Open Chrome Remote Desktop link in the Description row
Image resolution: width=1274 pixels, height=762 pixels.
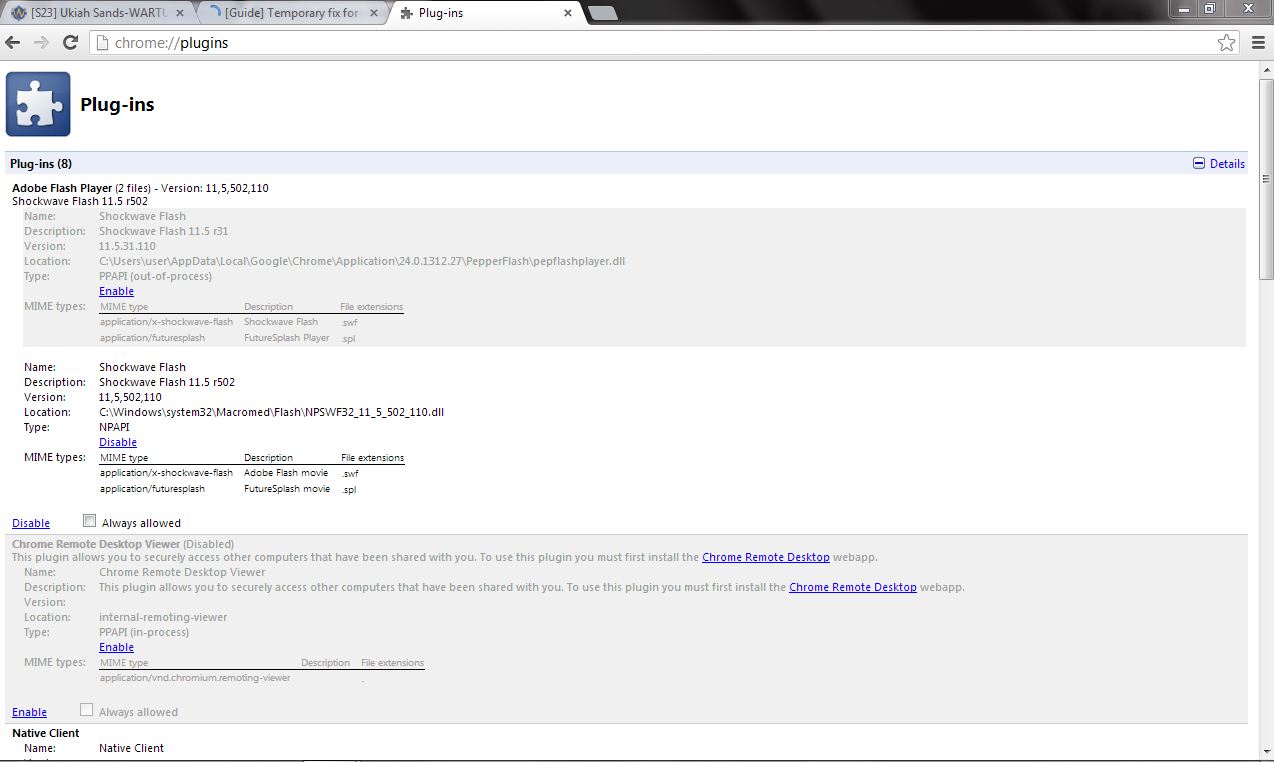[852, 587]
